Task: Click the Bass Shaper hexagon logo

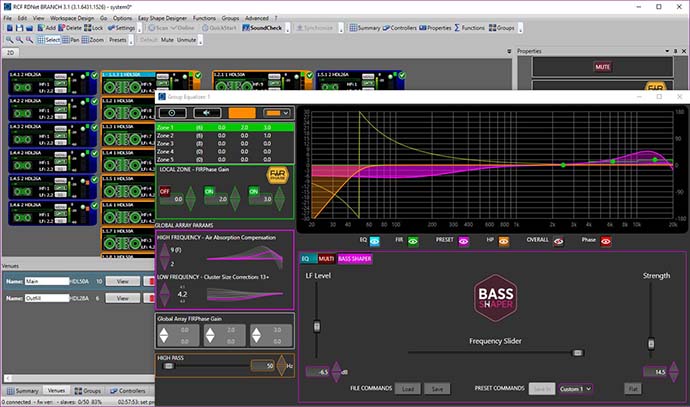Action: (x=495, y=298)
